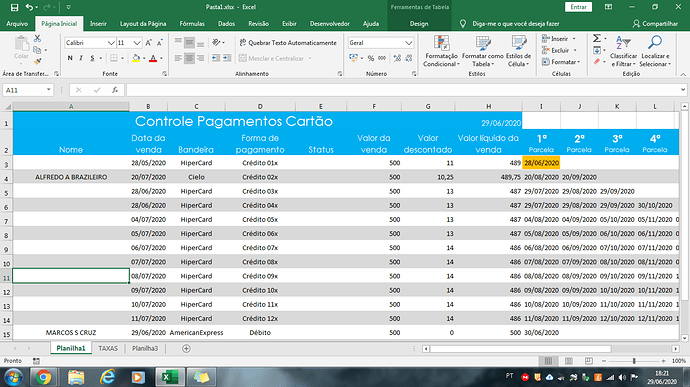This screenshot has height=387, width=690.
Task: Increase the indent
Action: [x=227, y=58]
